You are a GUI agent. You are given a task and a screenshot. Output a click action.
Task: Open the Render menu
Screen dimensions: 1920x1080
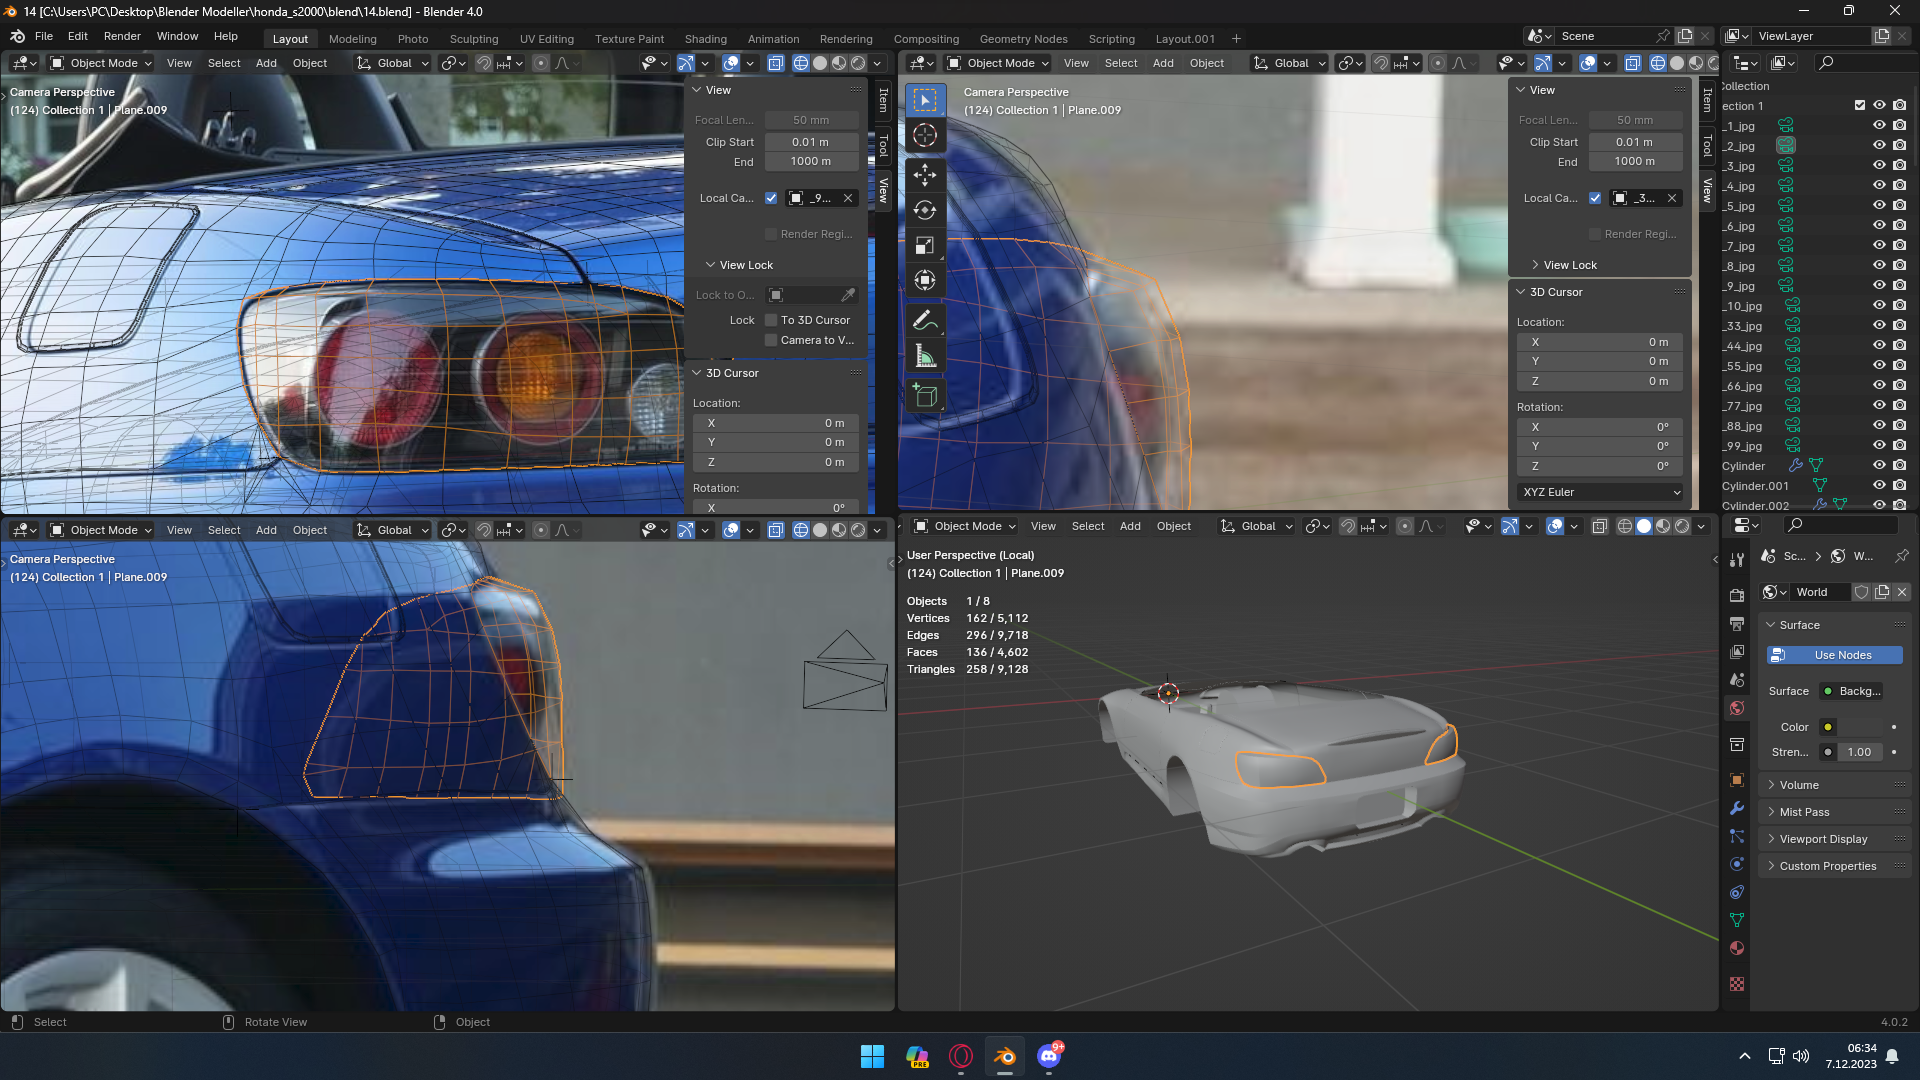tap(122, 36)
